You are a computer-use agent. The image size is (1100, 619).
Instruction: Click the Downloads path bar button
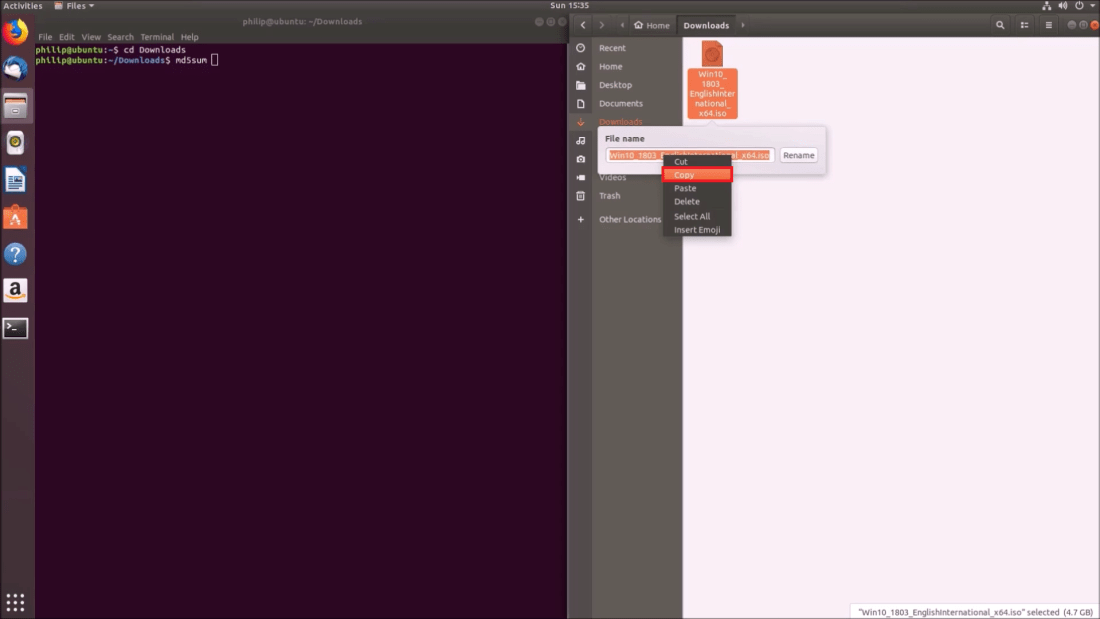pyautogui.click(x=706, y=25)
